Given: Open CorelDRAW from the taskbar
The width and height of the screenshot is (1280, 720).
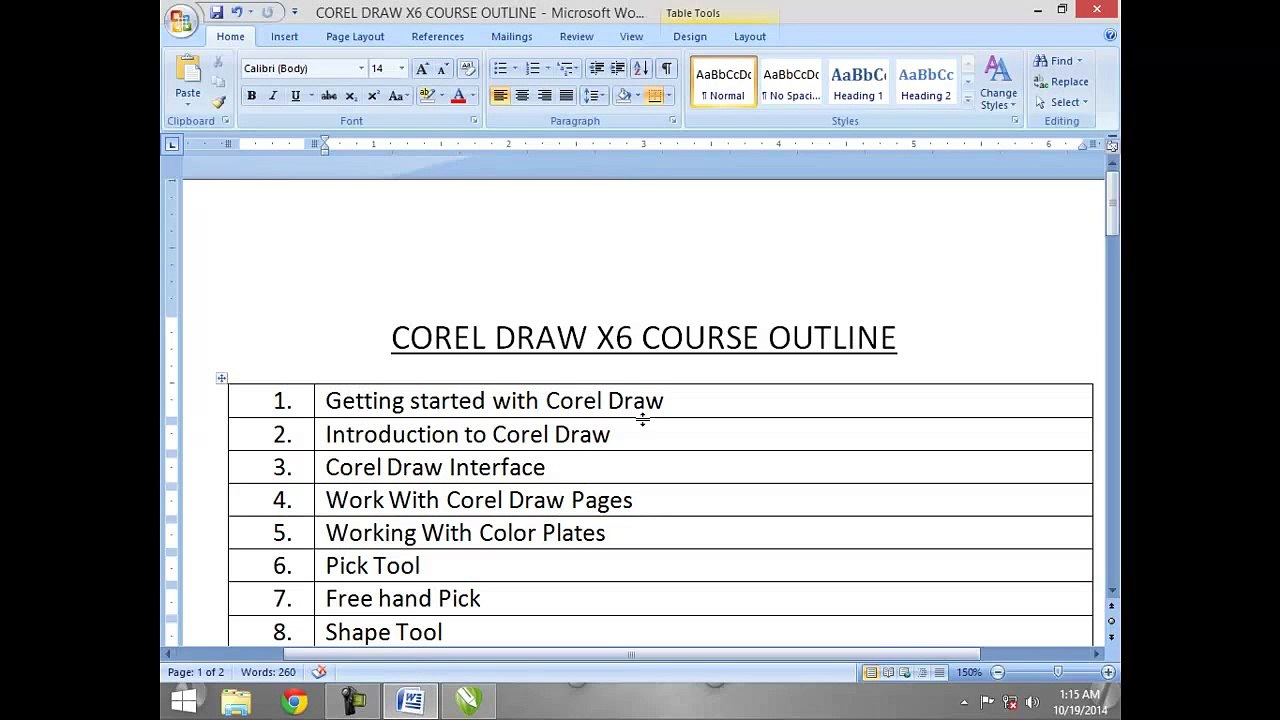Looking at the screenshot, I should click(468, 701).
